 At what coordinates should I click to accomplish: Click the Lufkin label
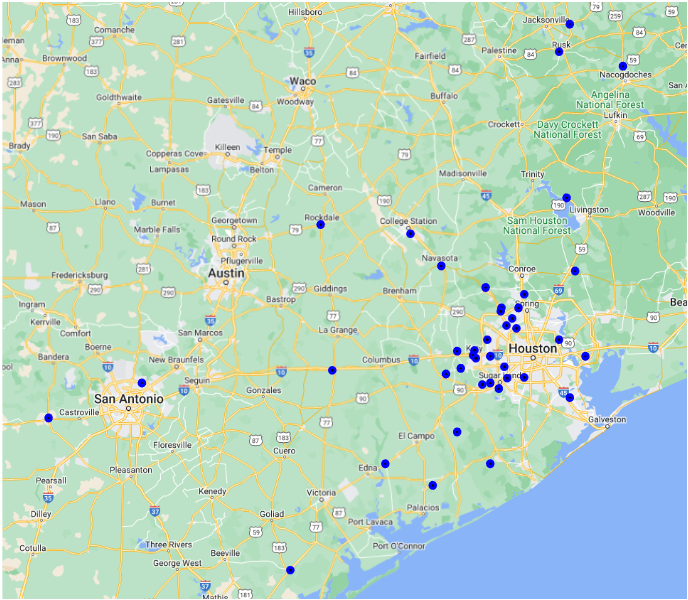(x=615, y=115)
